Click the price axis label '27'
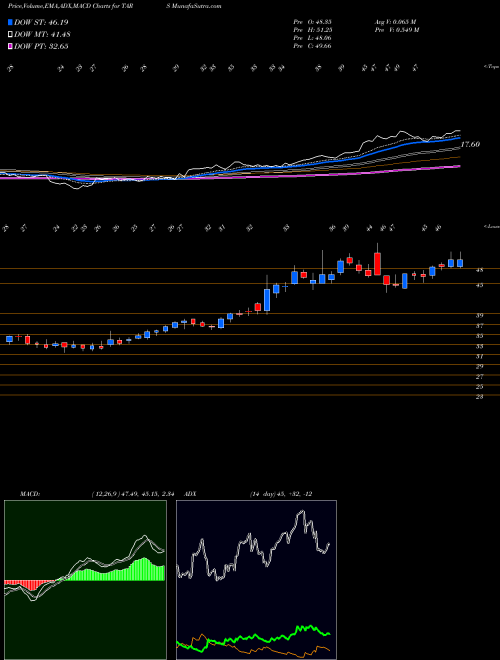500x660 pixels. 479,377
